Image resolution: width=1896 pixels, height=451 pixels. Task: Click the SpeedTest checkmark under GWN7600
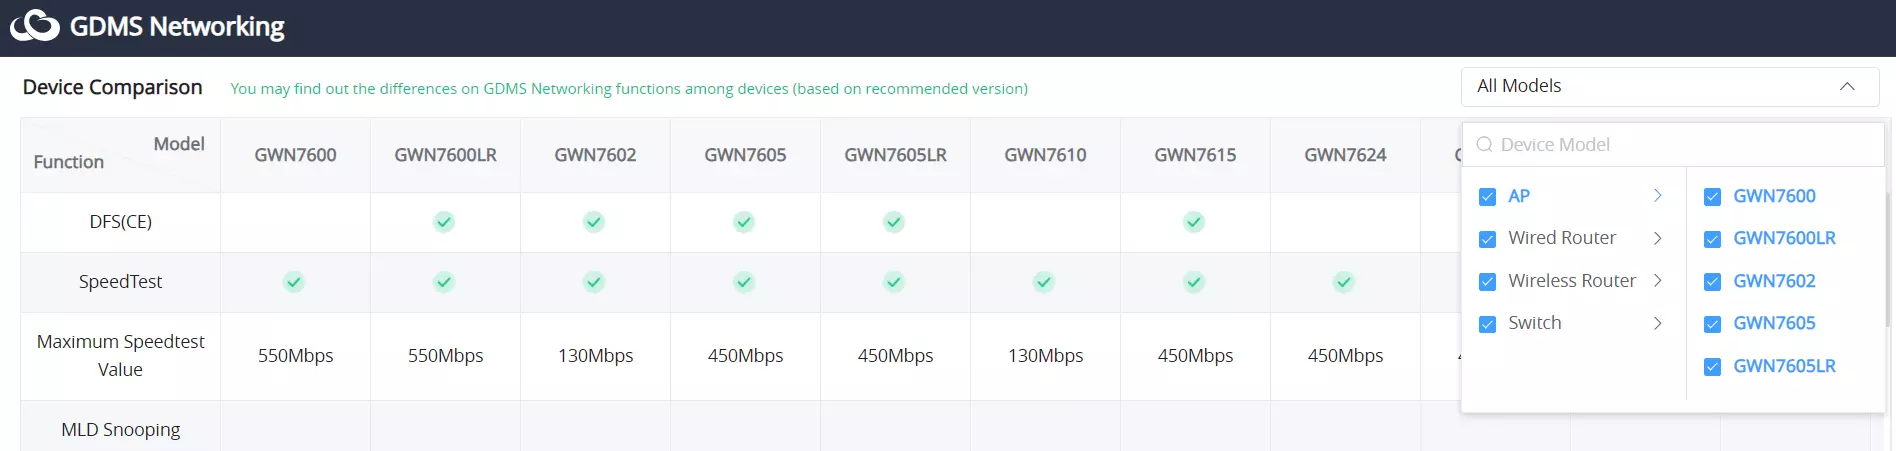(x=294, y=282)
